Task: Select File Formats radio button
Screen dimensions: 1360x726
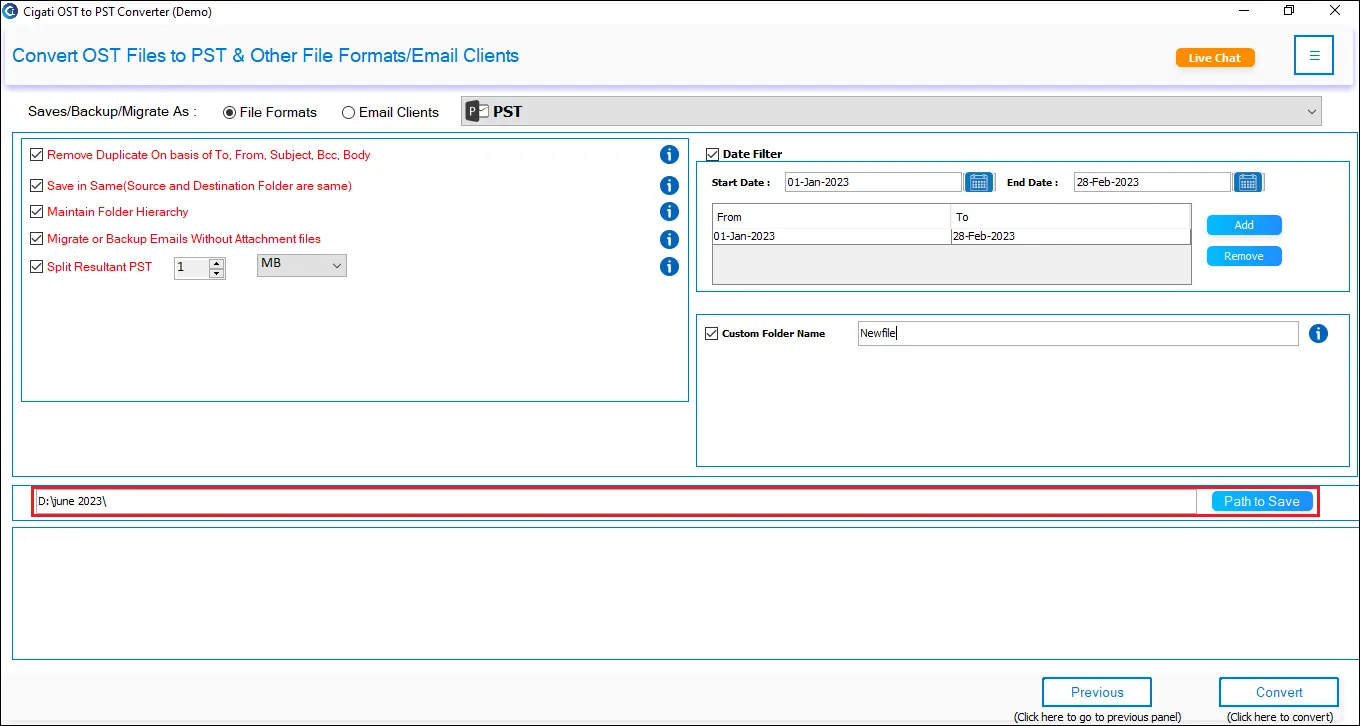Action: point(229,112)
